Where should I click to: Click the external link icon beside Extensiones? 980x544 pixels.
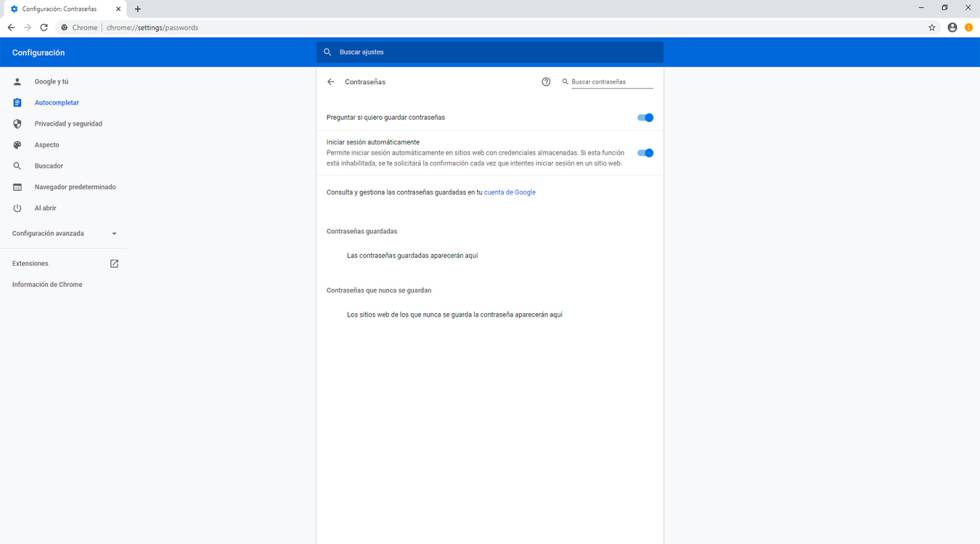[114, 264]
